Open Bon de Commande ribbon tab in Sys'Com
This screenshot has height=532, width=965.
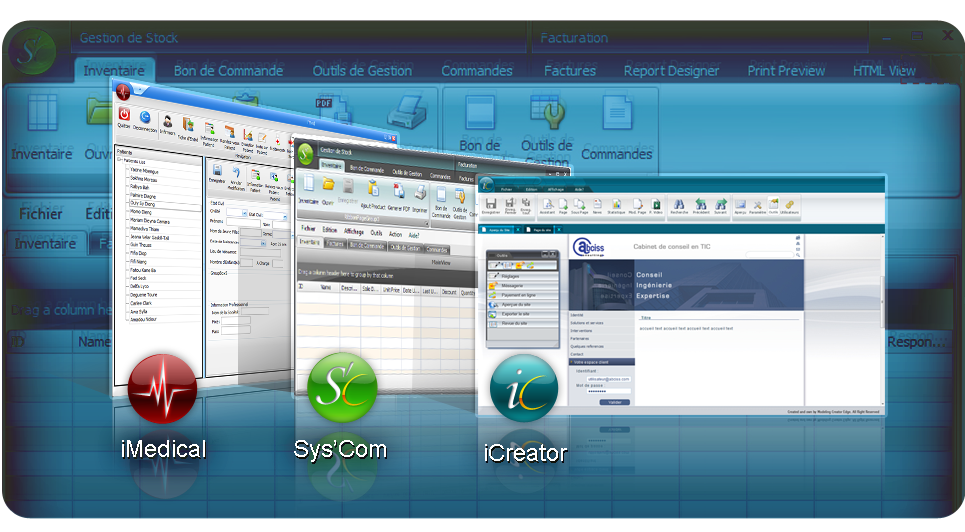367,169
